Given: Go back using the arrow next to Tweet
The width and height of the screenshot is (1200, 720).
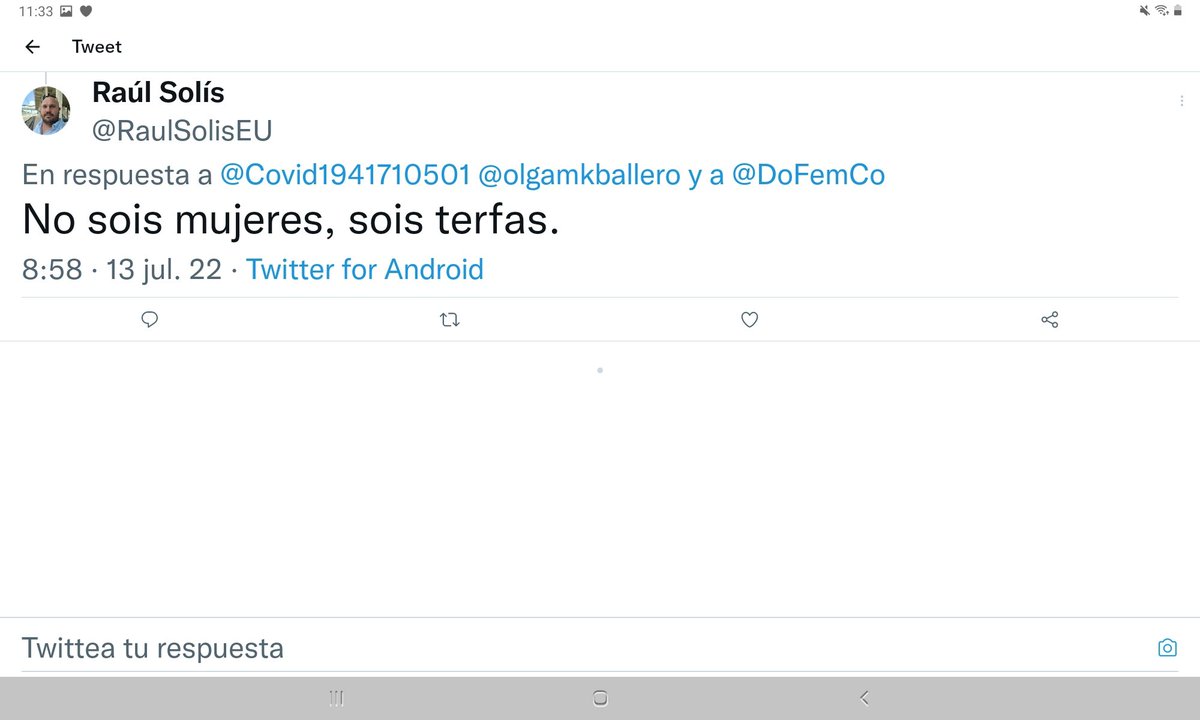Looking at the screenshot, I should [32, 47].
